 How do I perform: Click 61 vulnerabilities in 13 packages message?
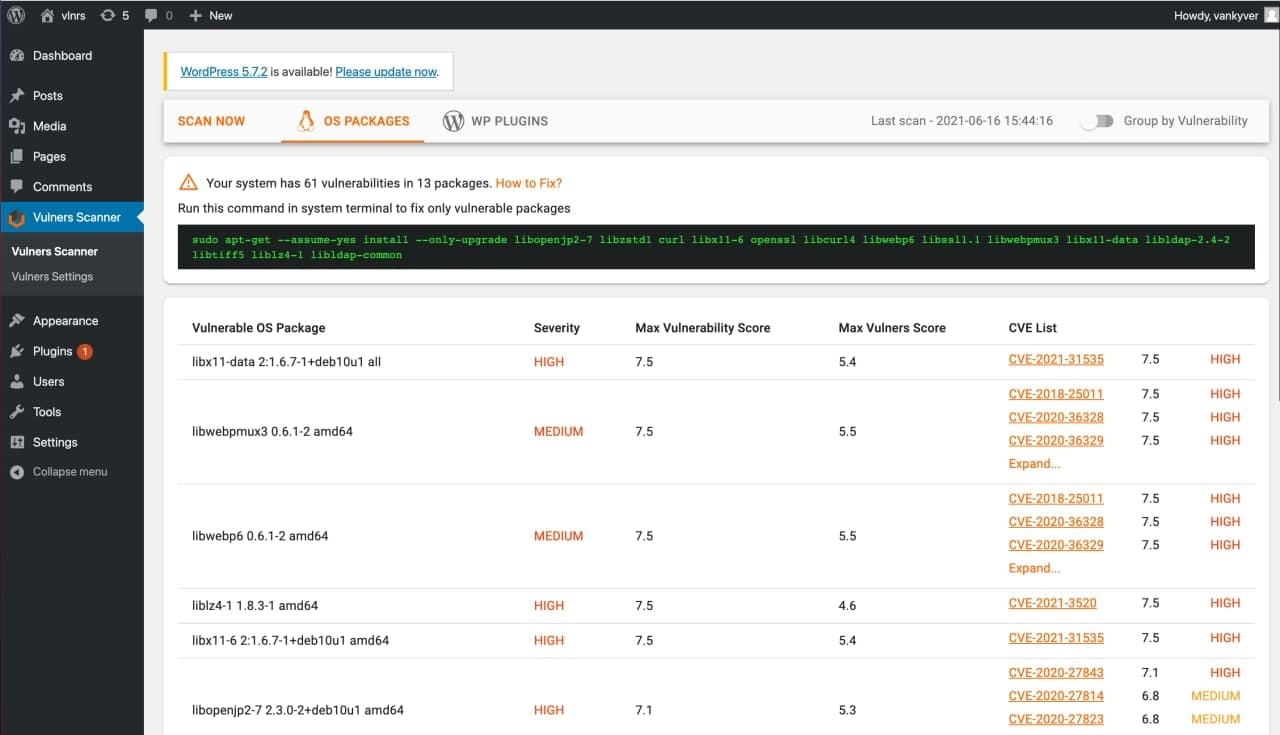point(349,183)
